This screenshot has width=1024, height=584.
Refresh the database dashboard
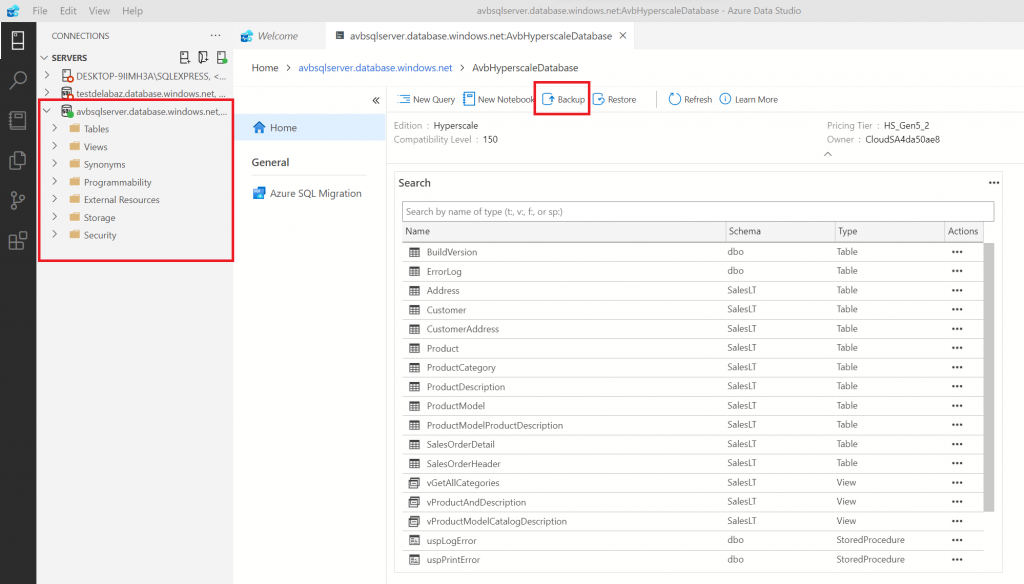coord(690,99)
